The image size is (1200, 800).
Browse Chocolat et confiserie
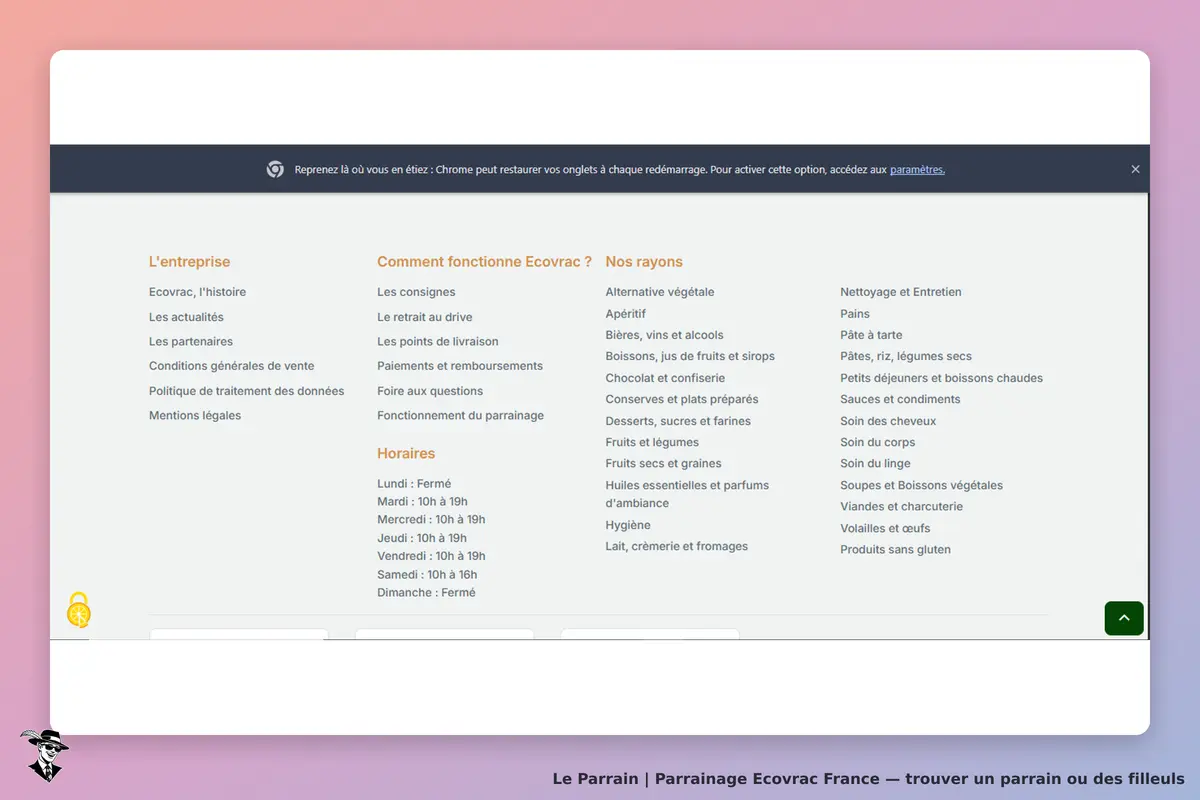(665, 378)
